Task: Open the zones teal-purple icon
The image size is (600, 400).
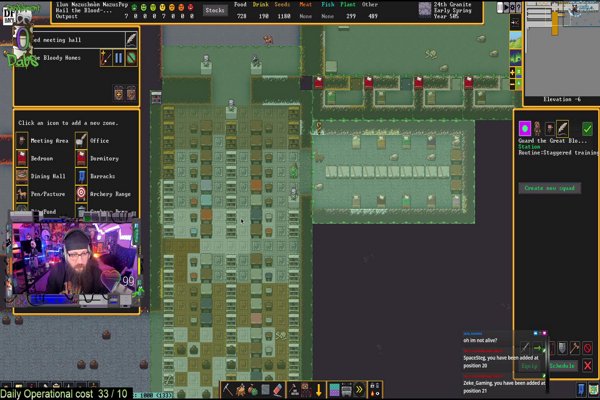Action: coord(334,390)
